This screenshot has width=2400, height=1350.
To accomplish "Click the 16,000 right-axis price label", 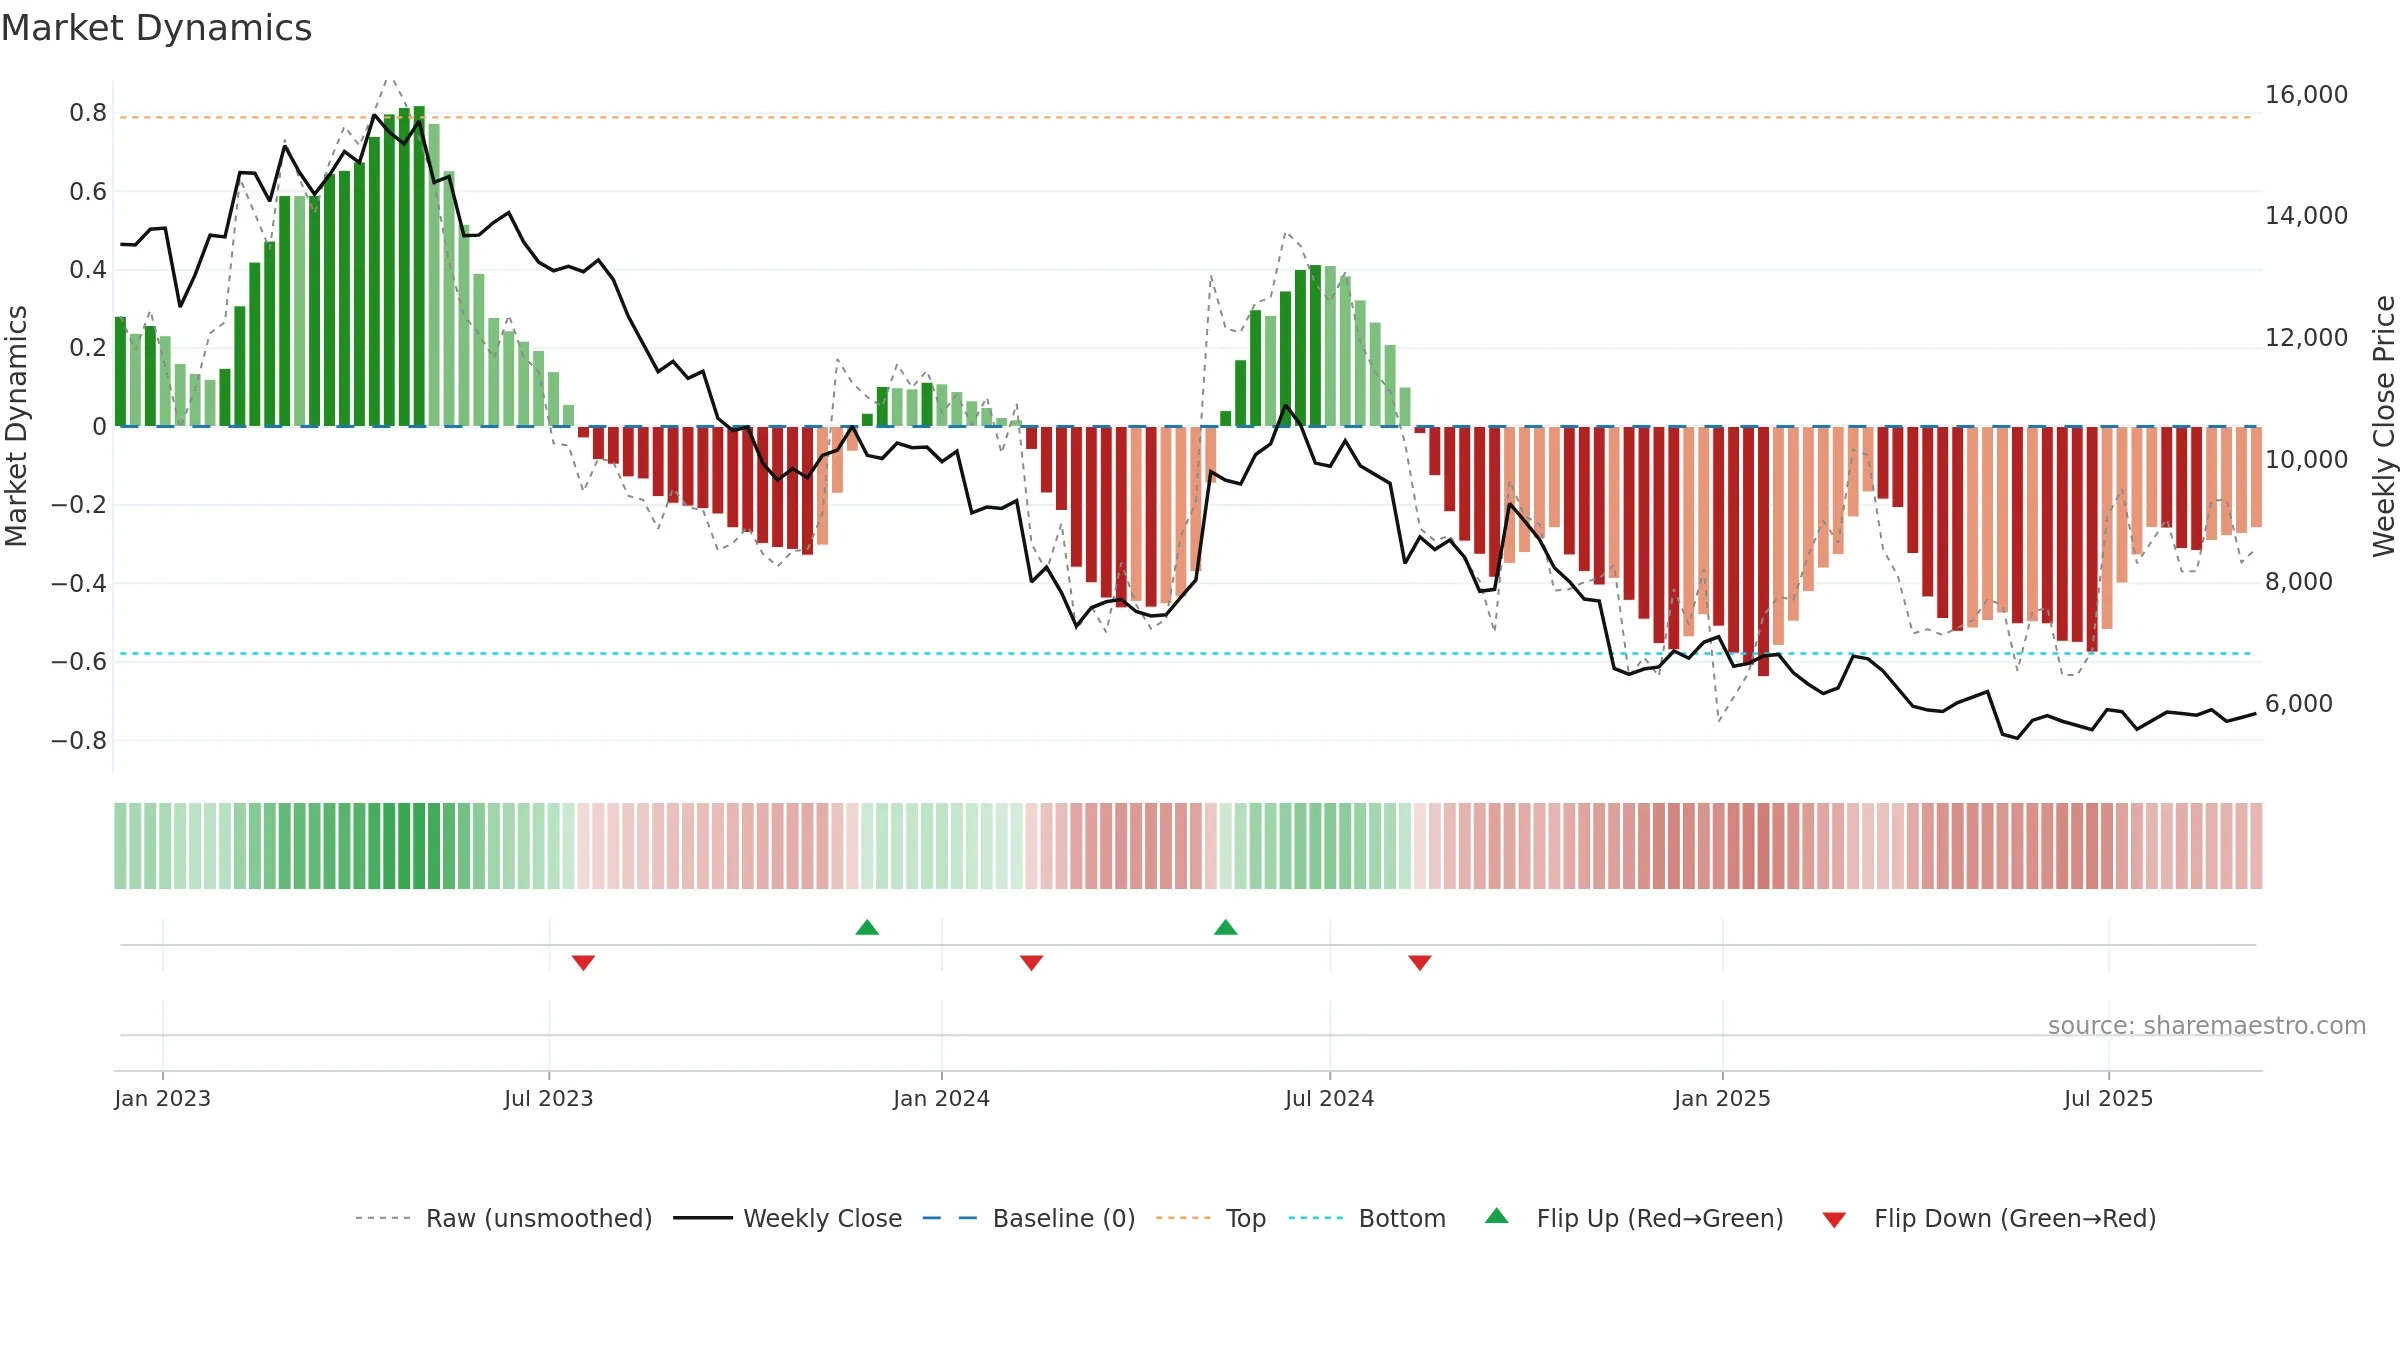I will (2306, 95).
